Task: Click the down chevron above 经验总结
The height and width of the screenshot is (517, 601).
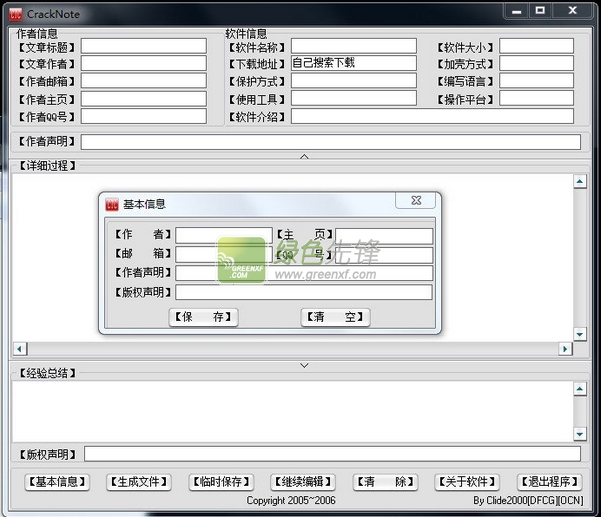Action: click(304, 365)
